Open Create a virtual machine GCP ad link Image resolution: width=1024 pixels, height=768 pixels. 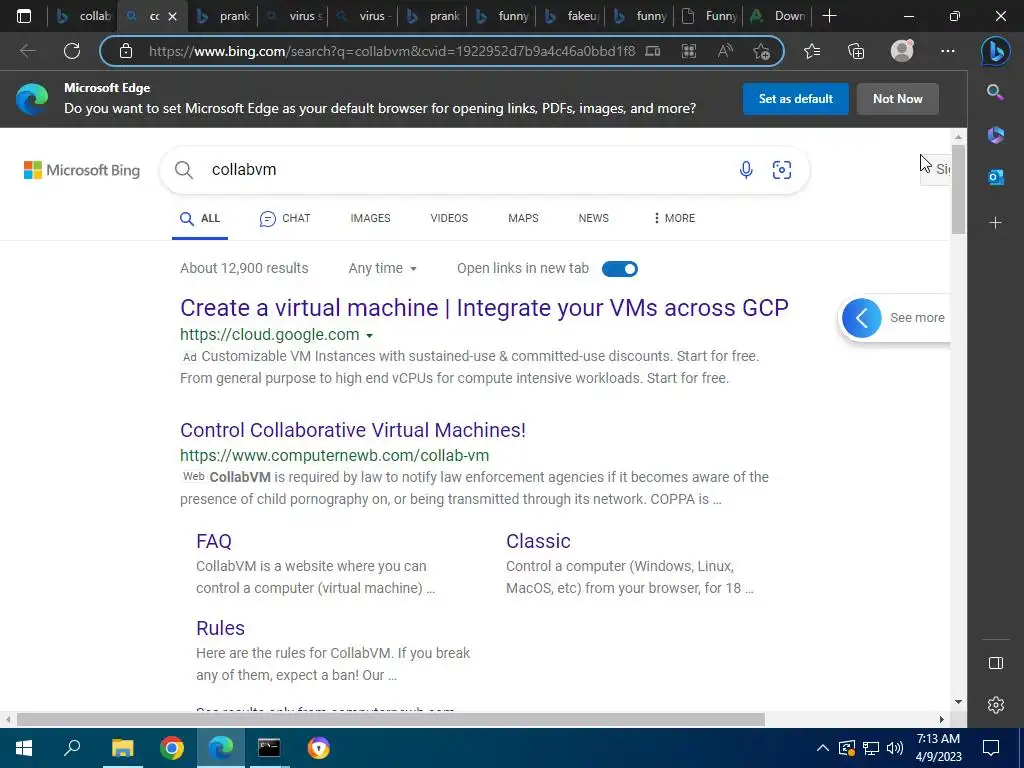(484, 308)
